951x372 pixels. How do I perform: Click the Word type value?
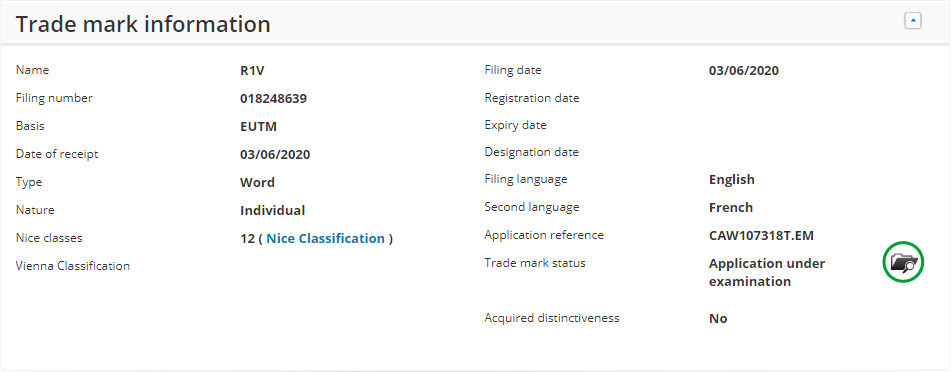[257, 183]
